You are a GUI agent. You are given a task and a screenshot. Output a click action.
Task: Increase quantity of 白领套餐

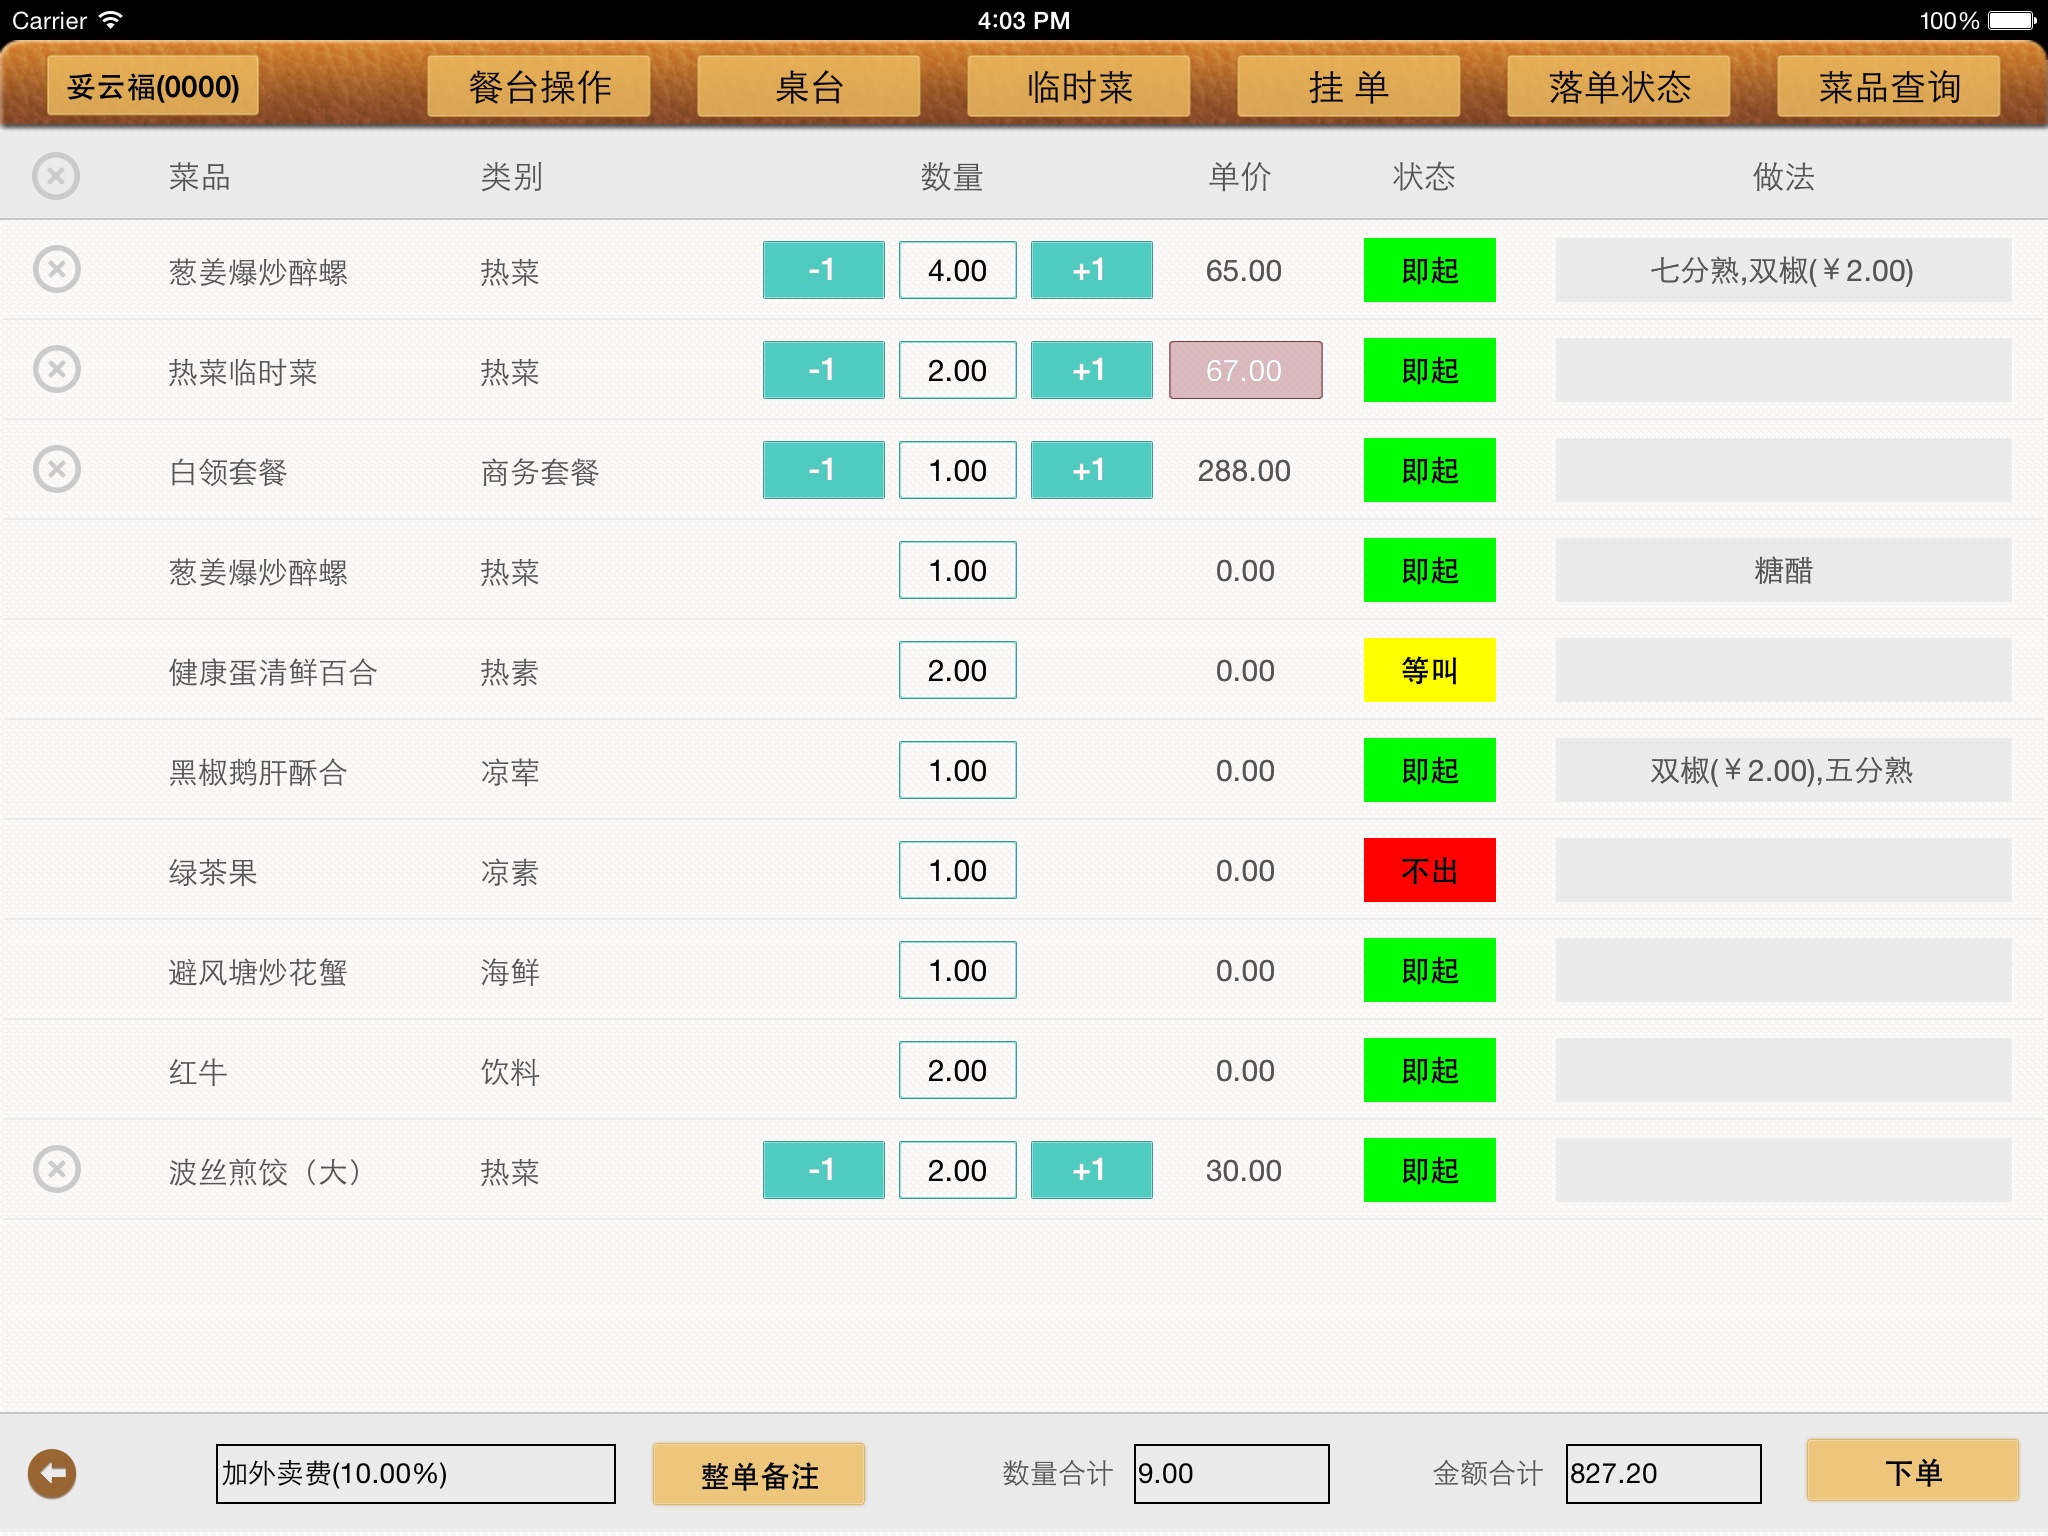(x=1091, y=470)
